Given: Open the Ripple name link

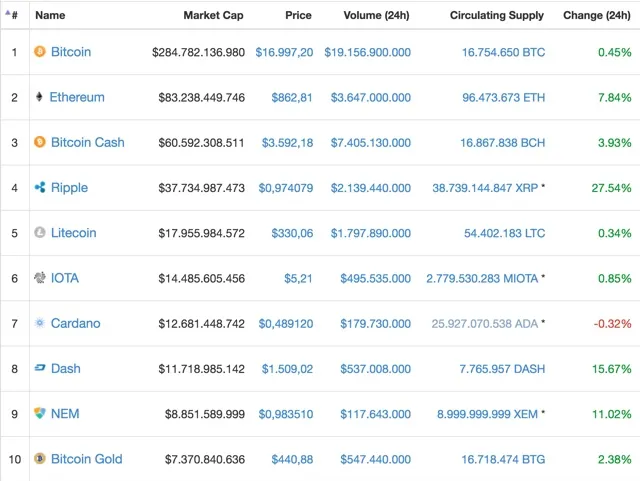Looking at the screenshot, I should point(69,188).
